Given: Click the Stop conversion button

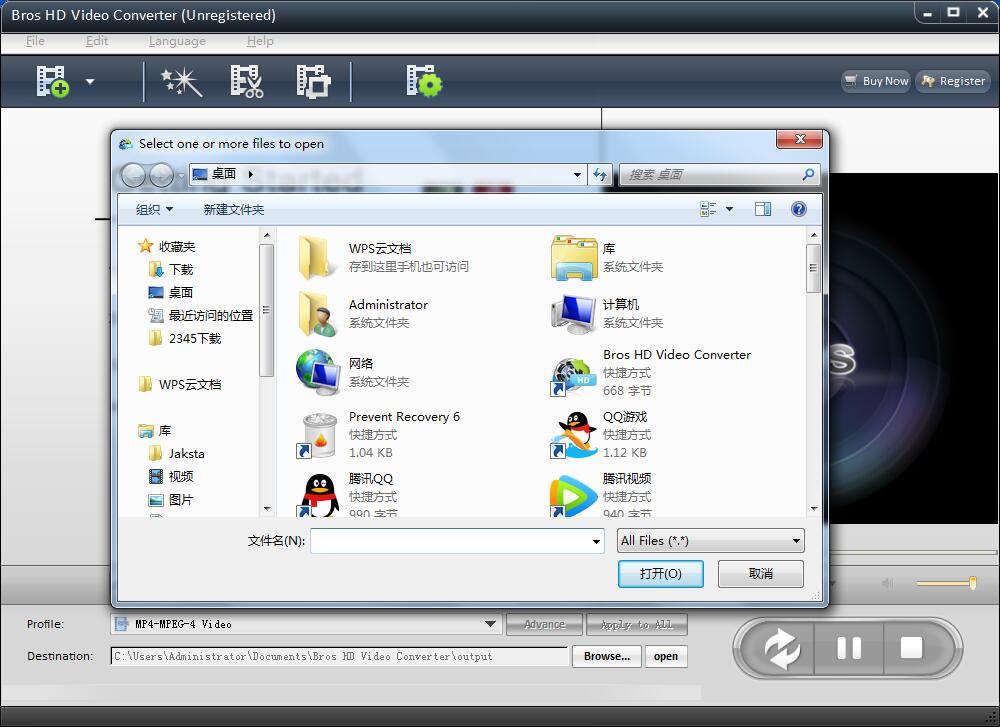Looking at the screenshot, I should point(911,648).
